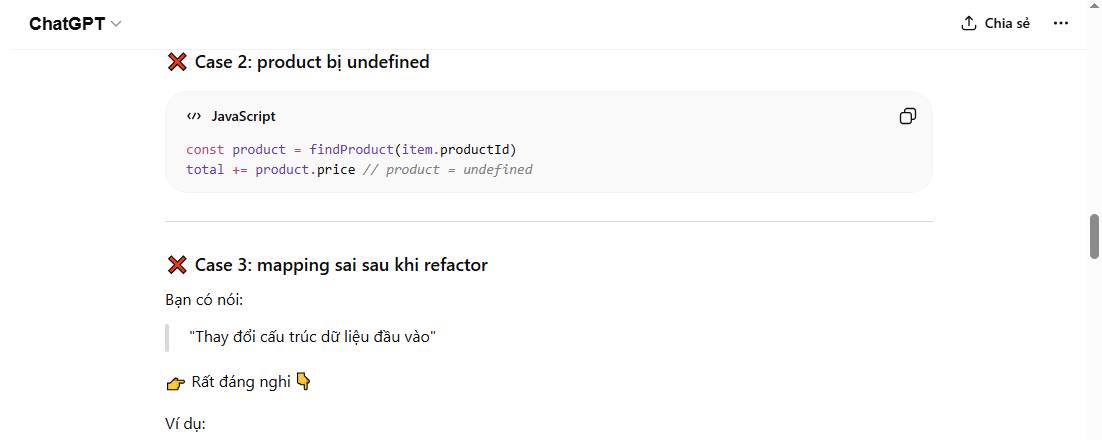Click the "Bạn có nói:" text

(204, 300)
